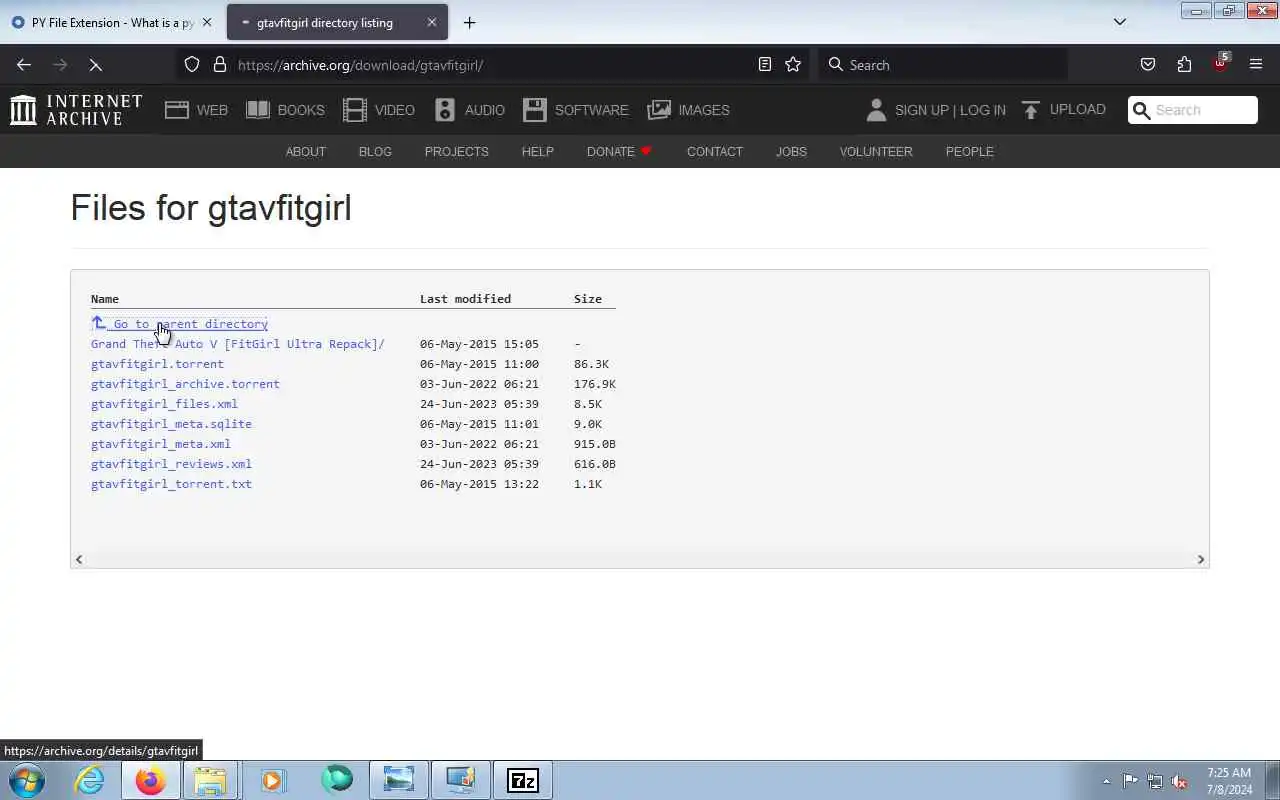The width and height of the screenshot is (1280, 800).
Task: Open gtavfitgirl_files.xml
Action: tap(164, 404)
